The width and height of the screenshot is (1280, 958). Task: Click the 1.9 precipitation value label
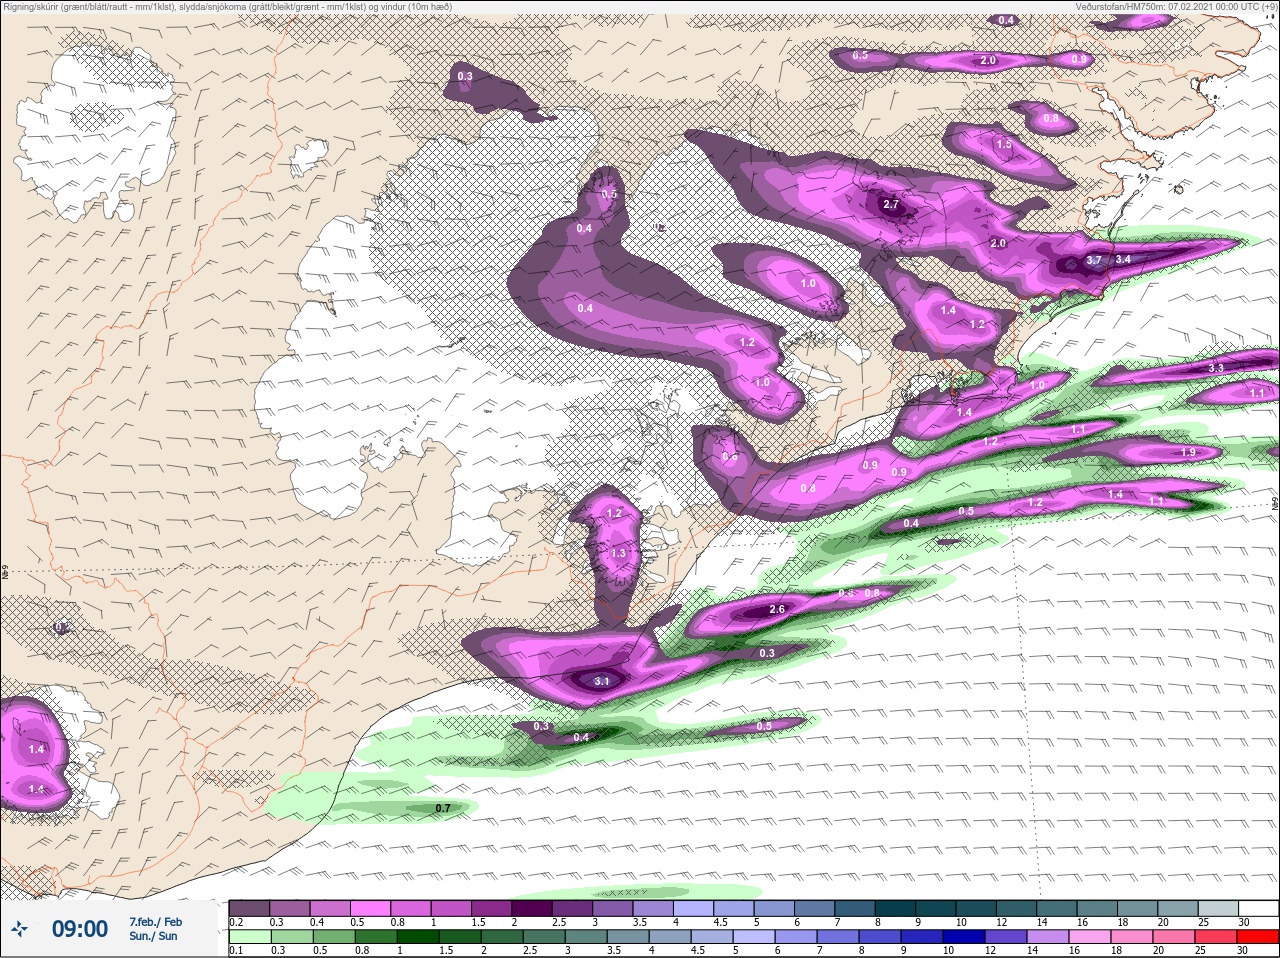point(1188,452)
